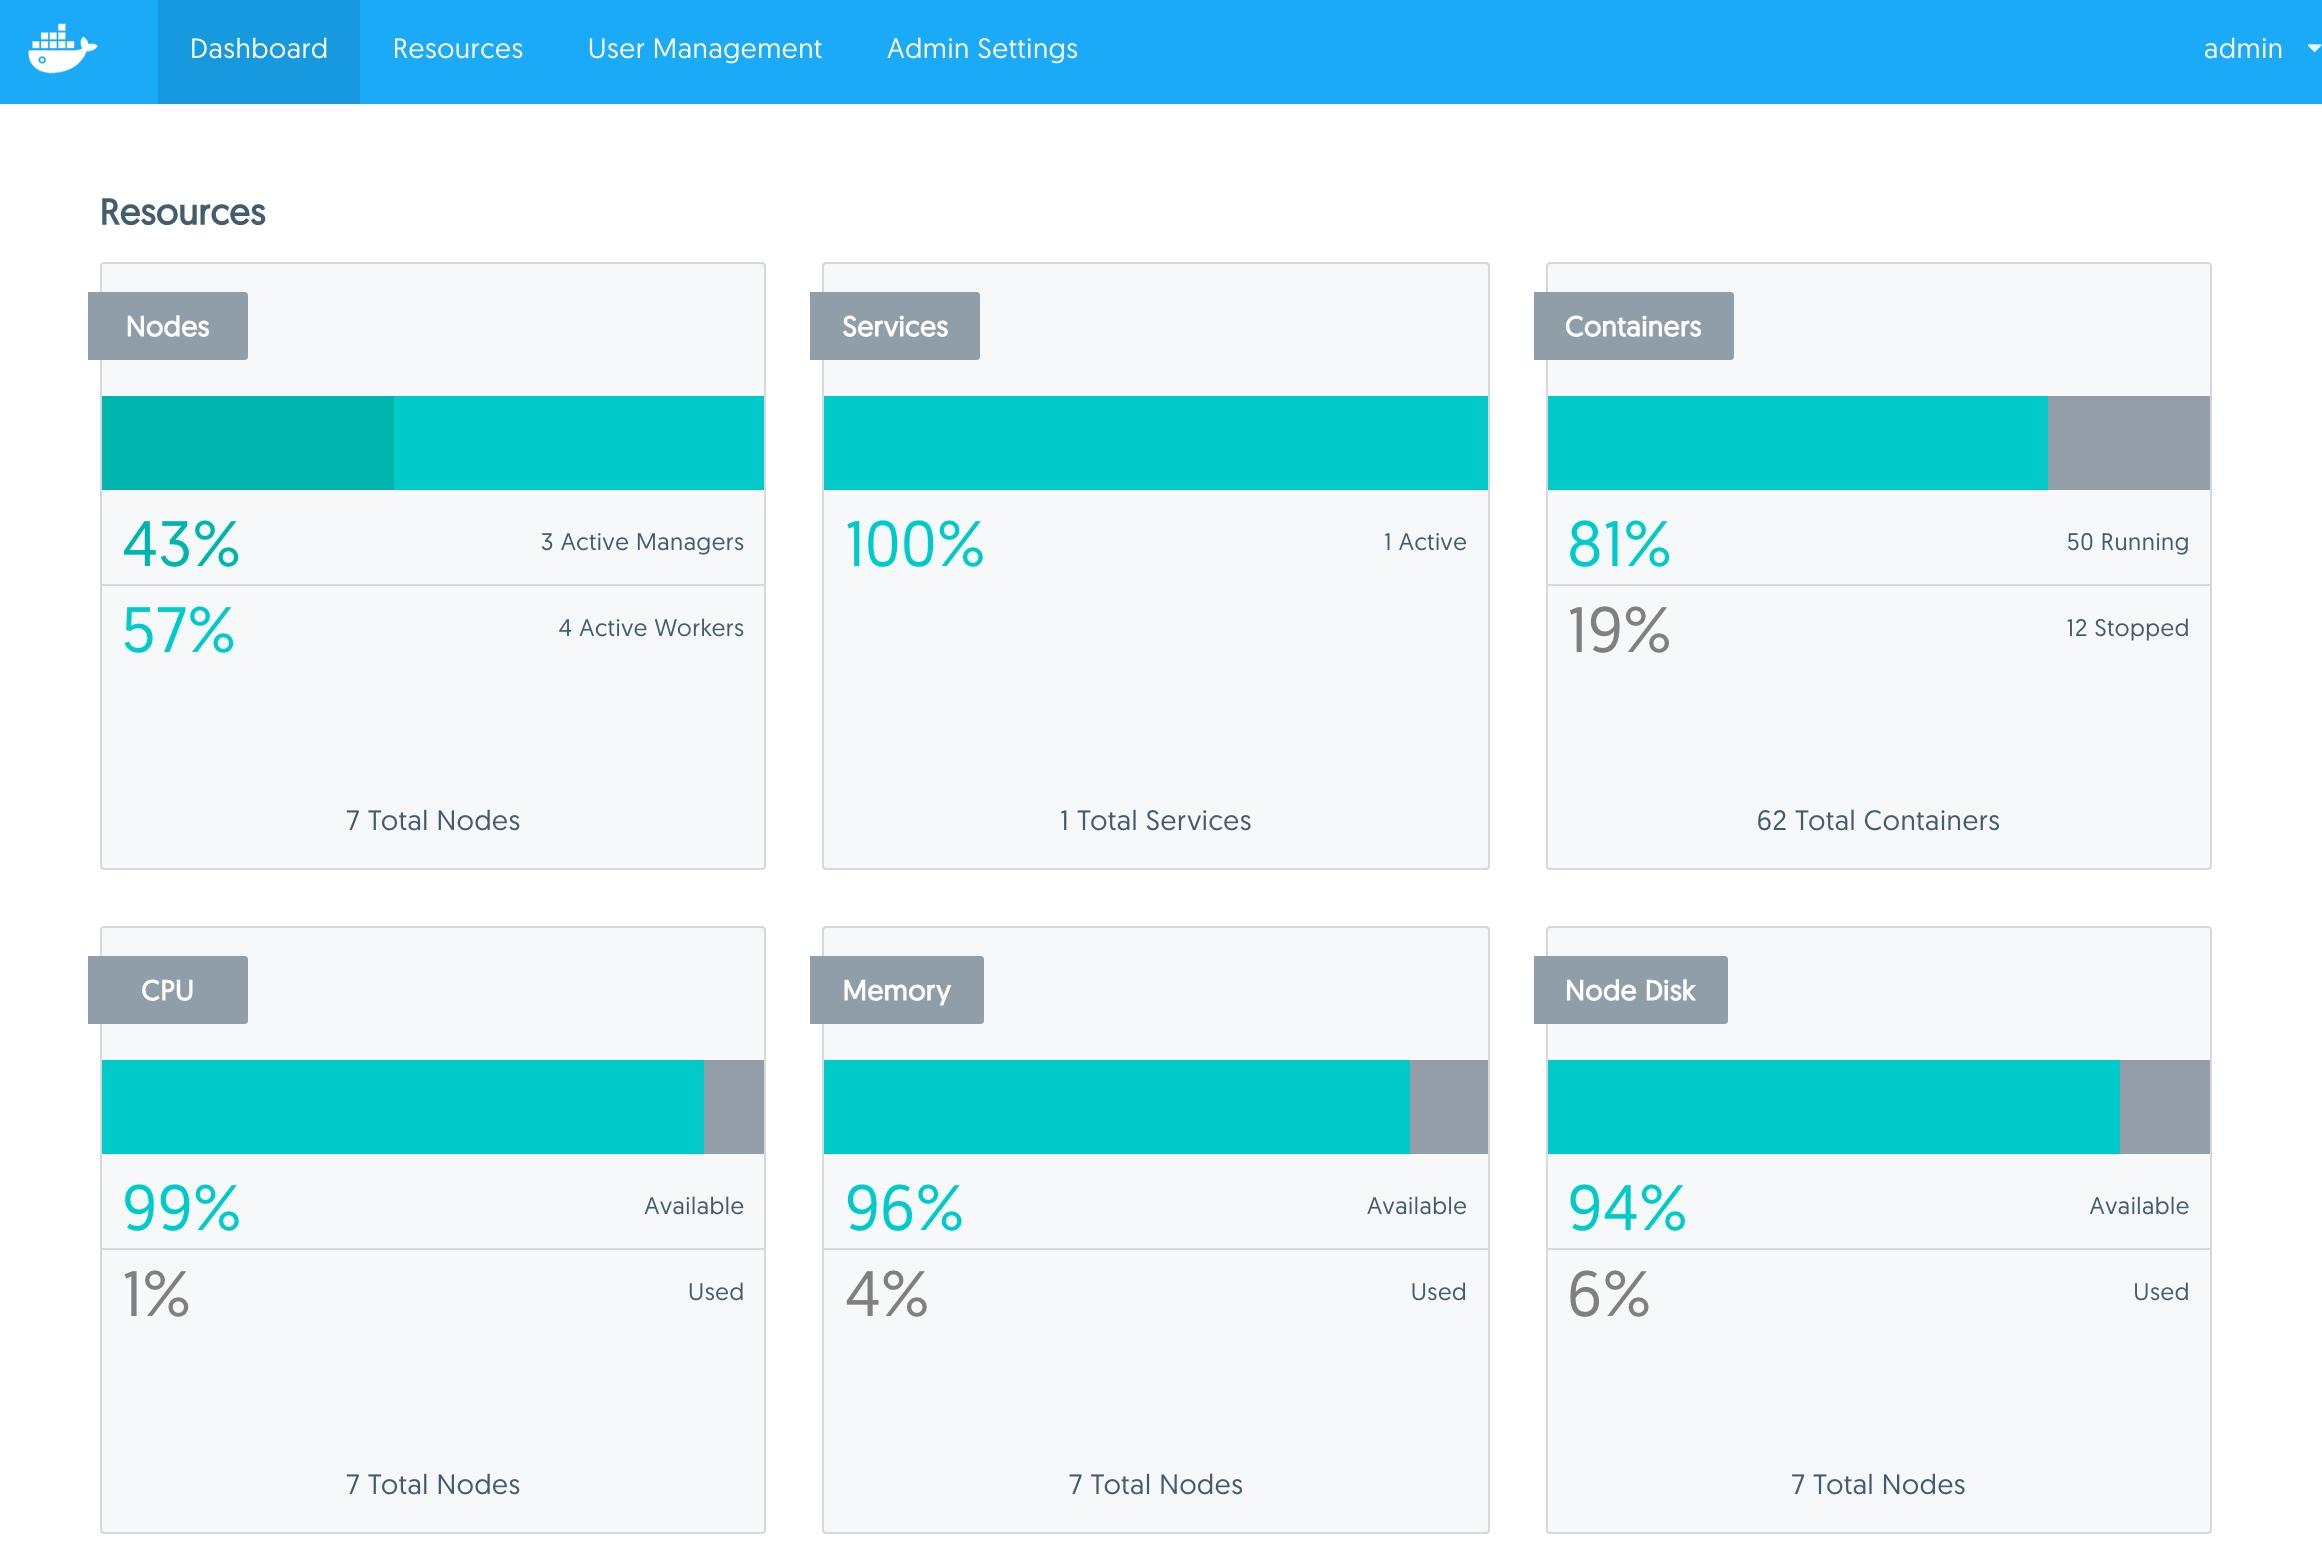Viewport: 2322px width, 1564px height.
Task: Click the Nodes card label
Action: 168,326
